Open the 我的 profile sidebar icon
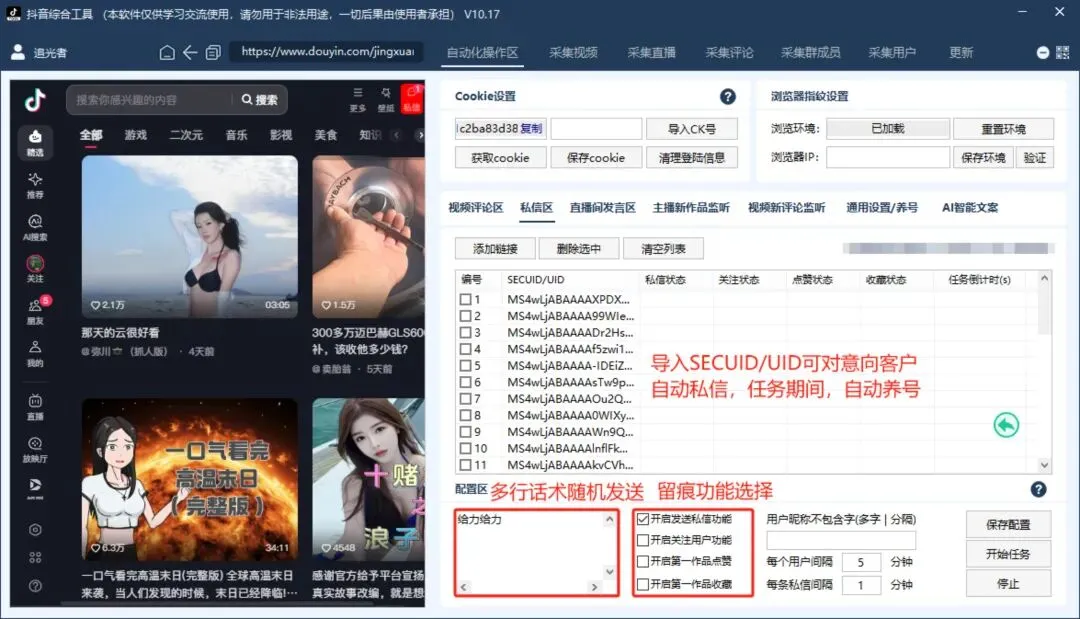This screenshot has height=619, width=1080. (35, 353)
